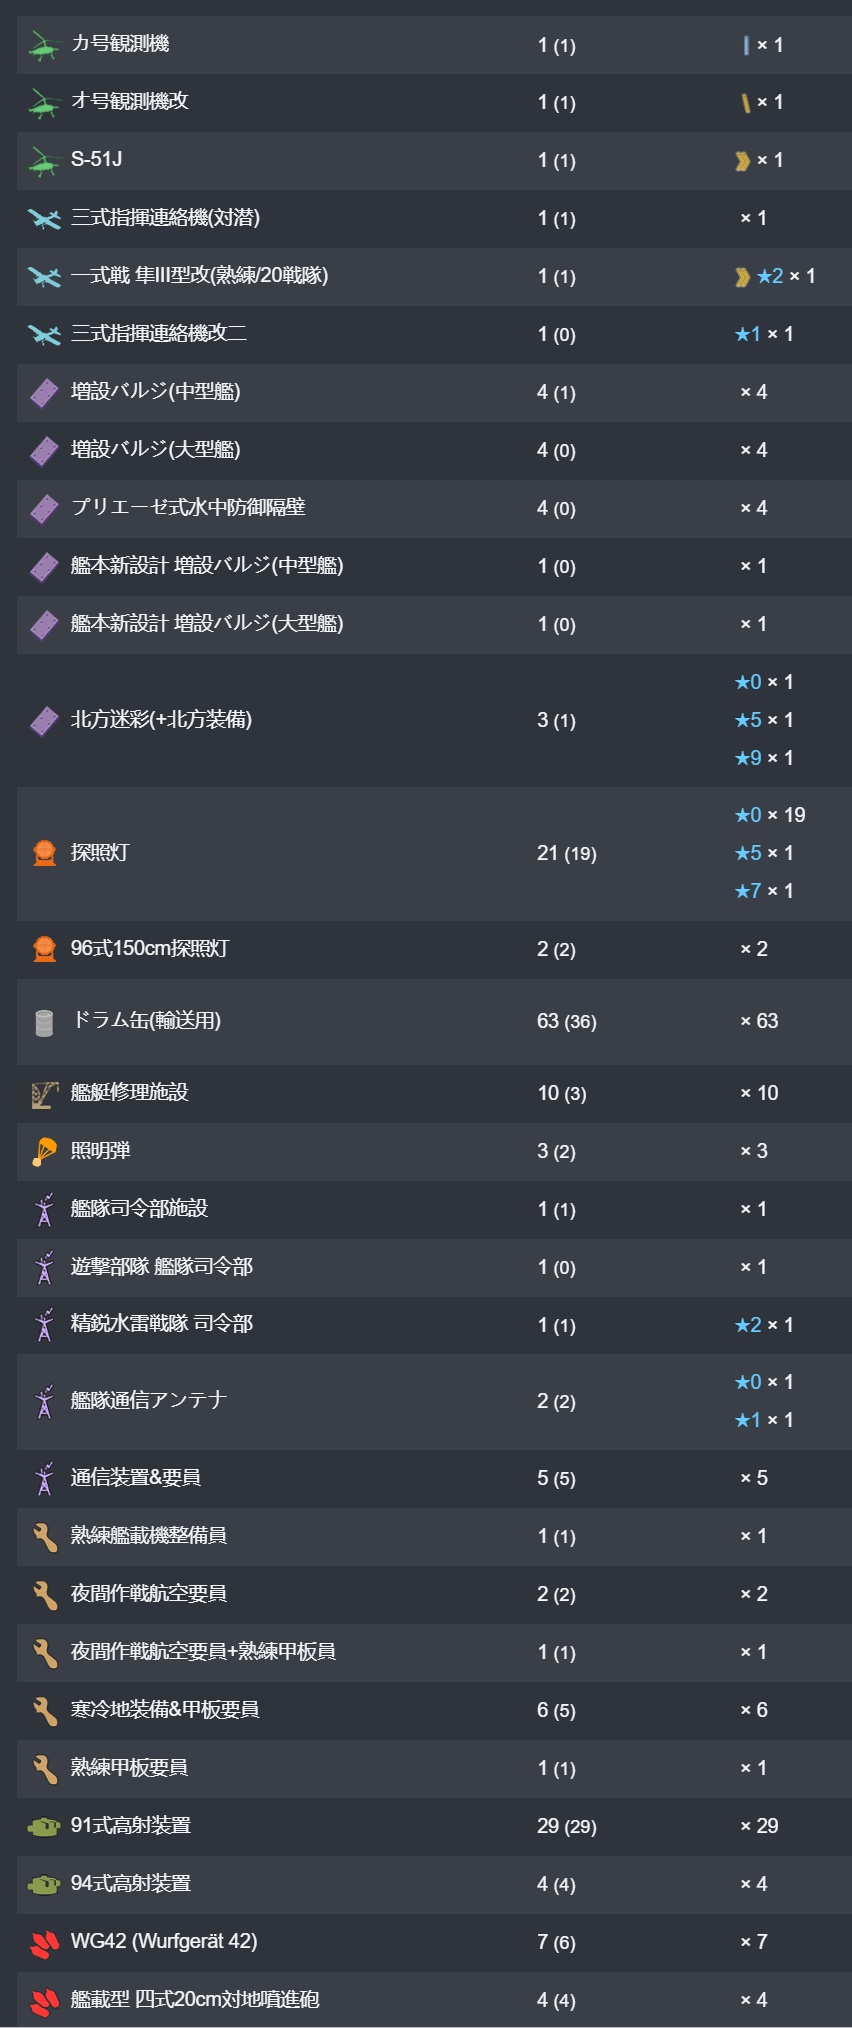Click the crane icon for 艦艇修理施設
852x2028 pixels.
pos(44,1094)
